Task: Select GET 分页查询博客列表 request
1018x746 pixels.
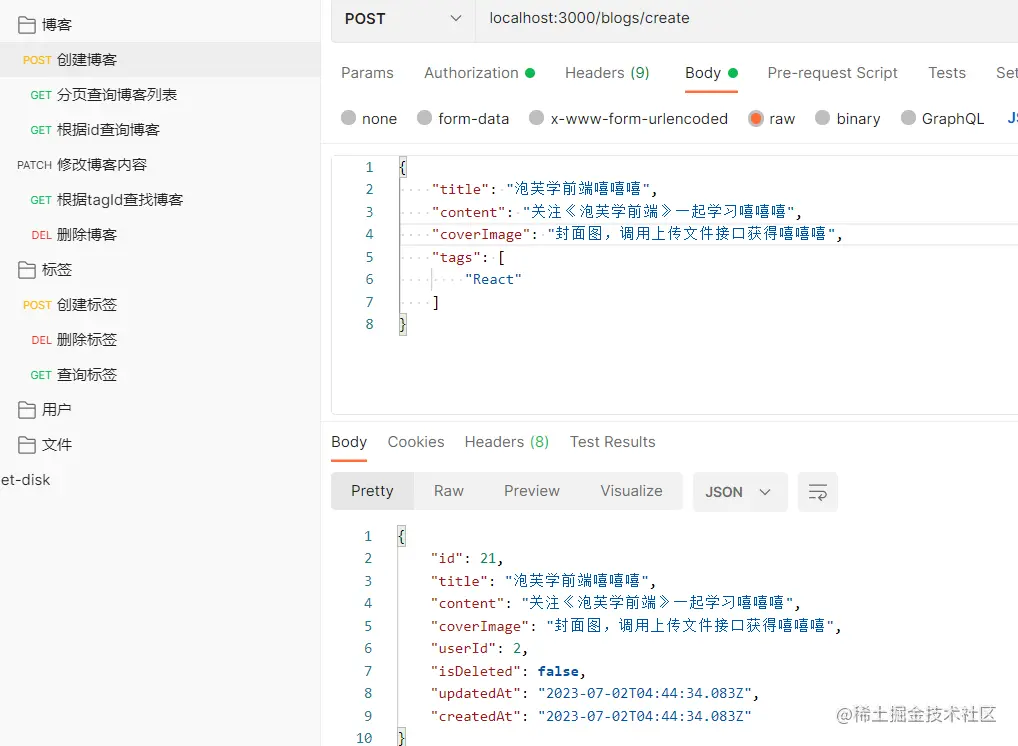Action: pos(160,95)
